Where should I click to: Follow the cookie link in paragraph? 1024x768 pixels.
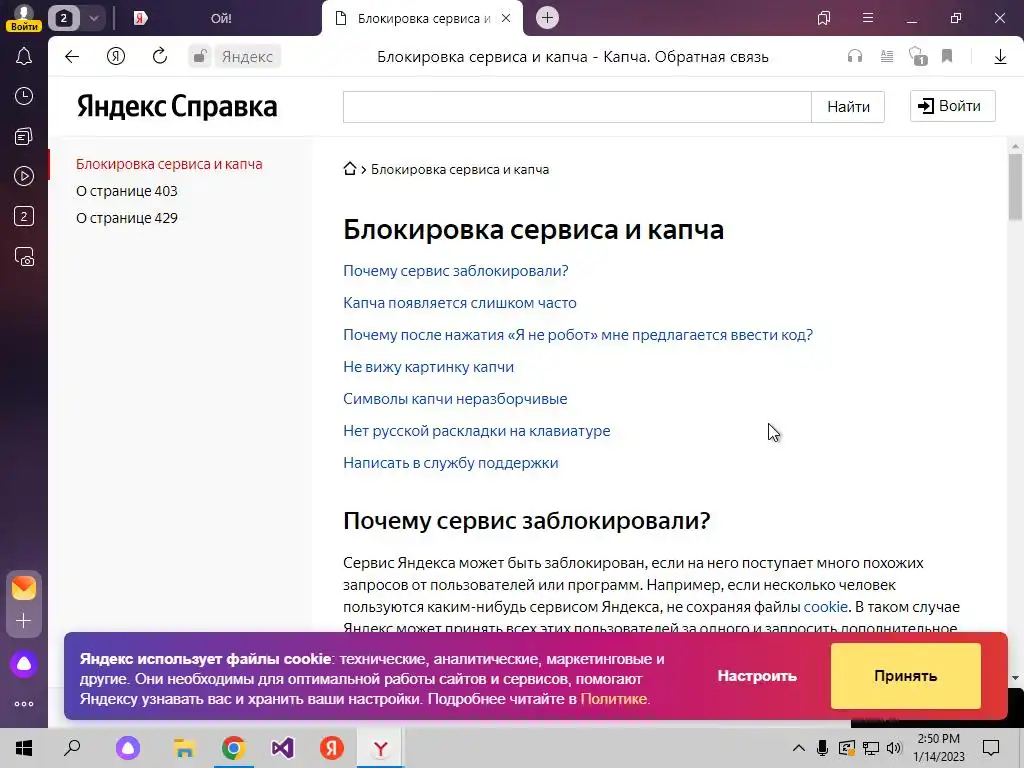825,607
